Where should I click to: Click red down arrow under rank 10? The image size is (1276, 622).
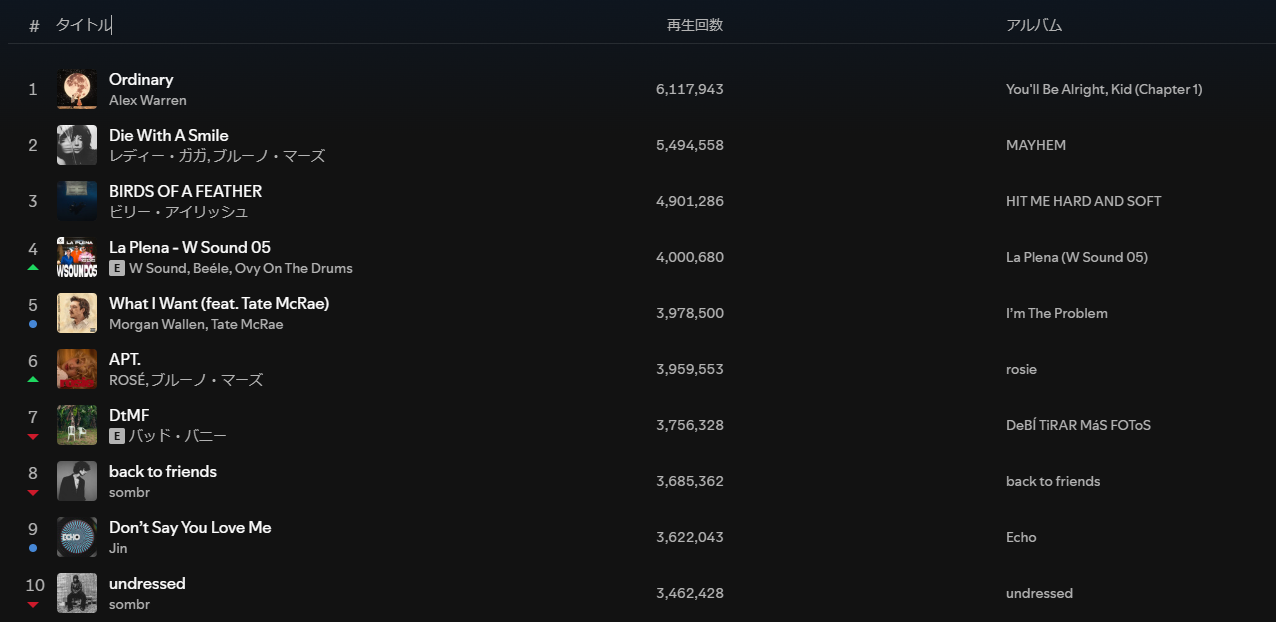(x=33, y=604)
